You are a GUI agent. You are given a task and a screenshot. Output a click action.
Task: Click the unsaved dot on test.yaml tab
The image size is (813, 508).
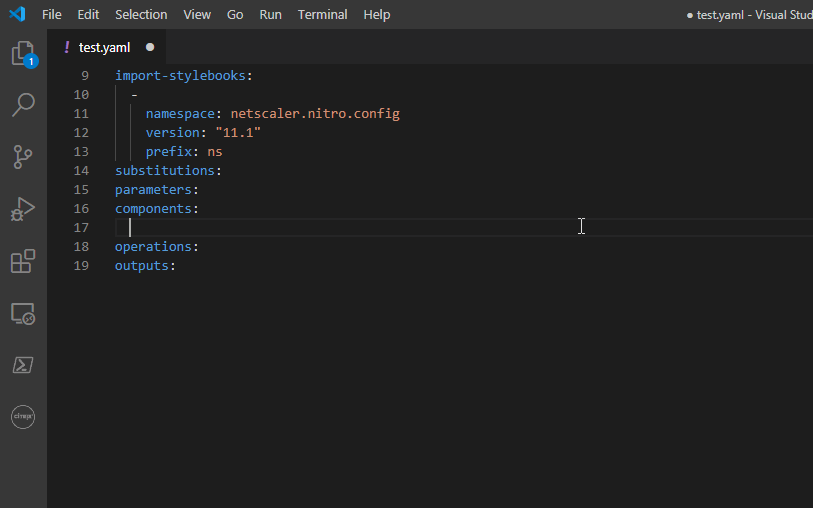tap(150, 47)
